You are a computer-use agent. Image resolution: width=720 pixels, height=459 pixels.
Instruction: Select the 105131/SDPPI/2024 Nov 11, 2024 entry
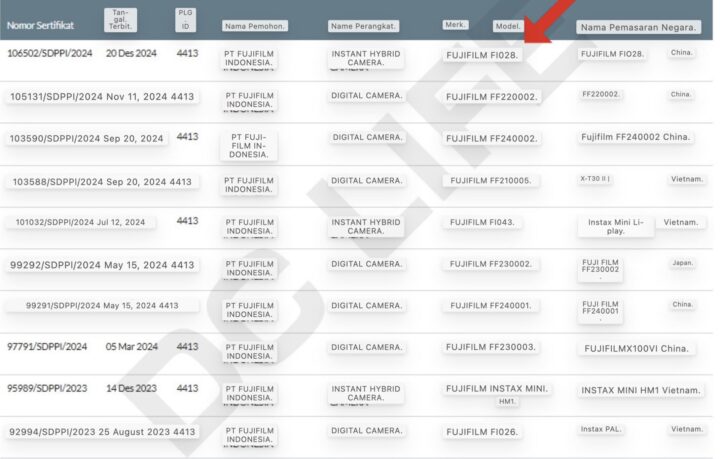coord(102,97)
